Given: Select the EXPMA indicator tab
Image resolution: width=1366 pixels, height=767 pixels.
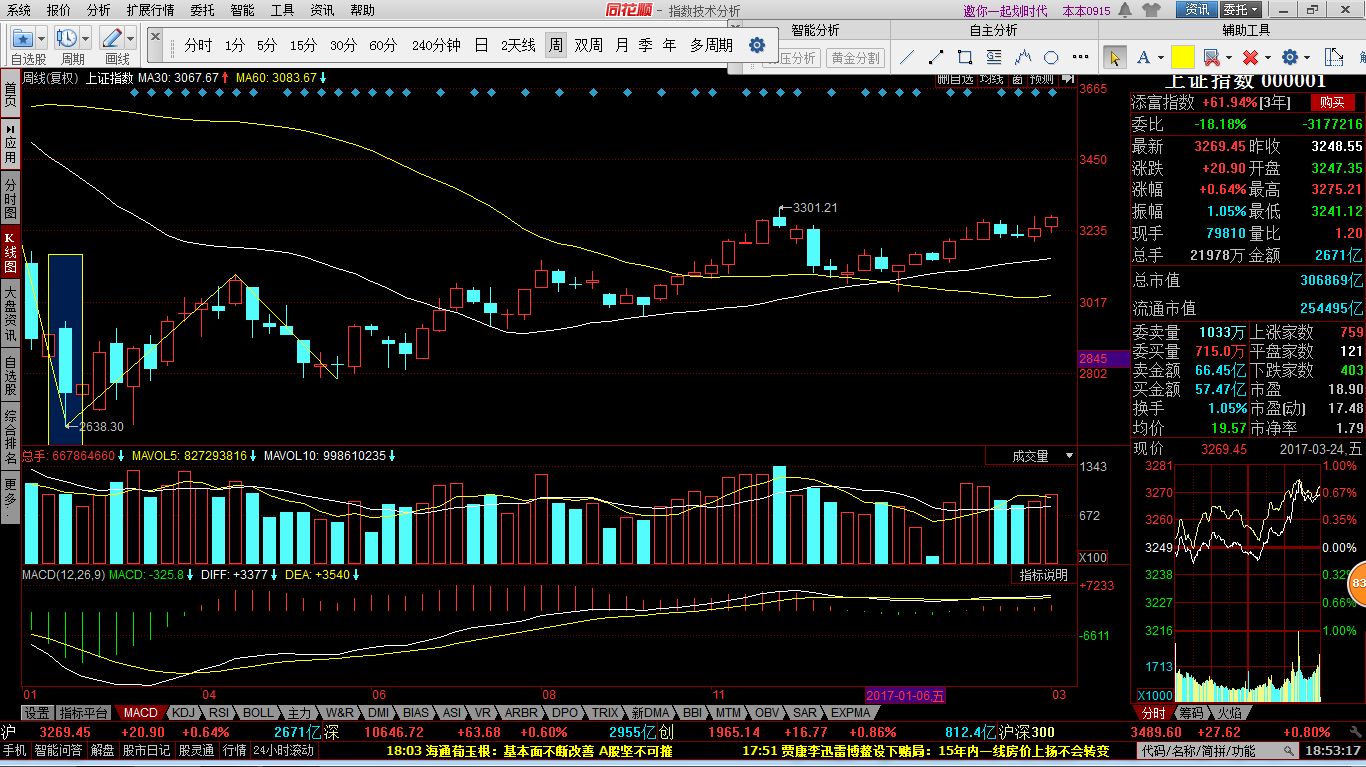Looking at the screenshot, I should tap(850, 713).
